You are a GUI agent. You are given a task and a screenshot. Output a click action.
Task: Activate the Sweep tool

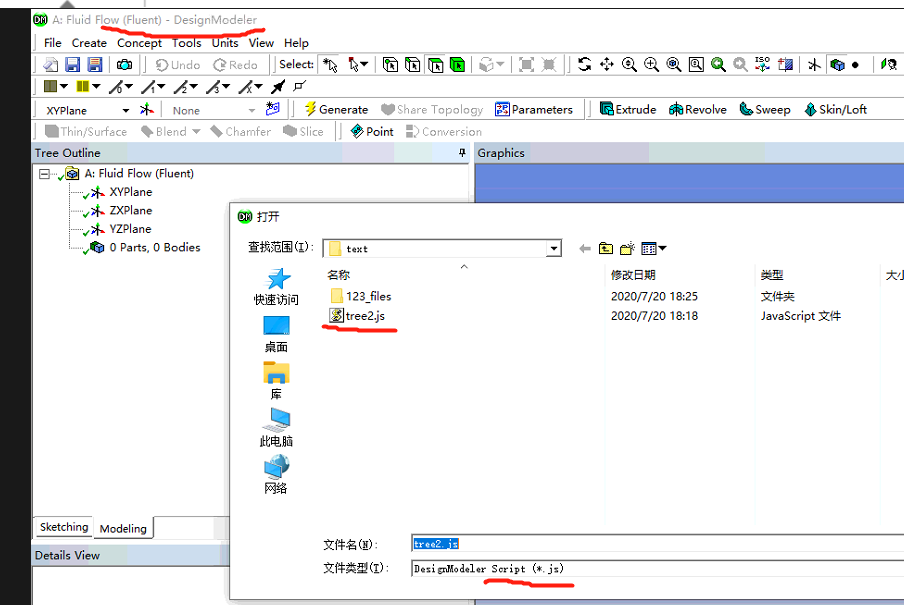point(764,109)
